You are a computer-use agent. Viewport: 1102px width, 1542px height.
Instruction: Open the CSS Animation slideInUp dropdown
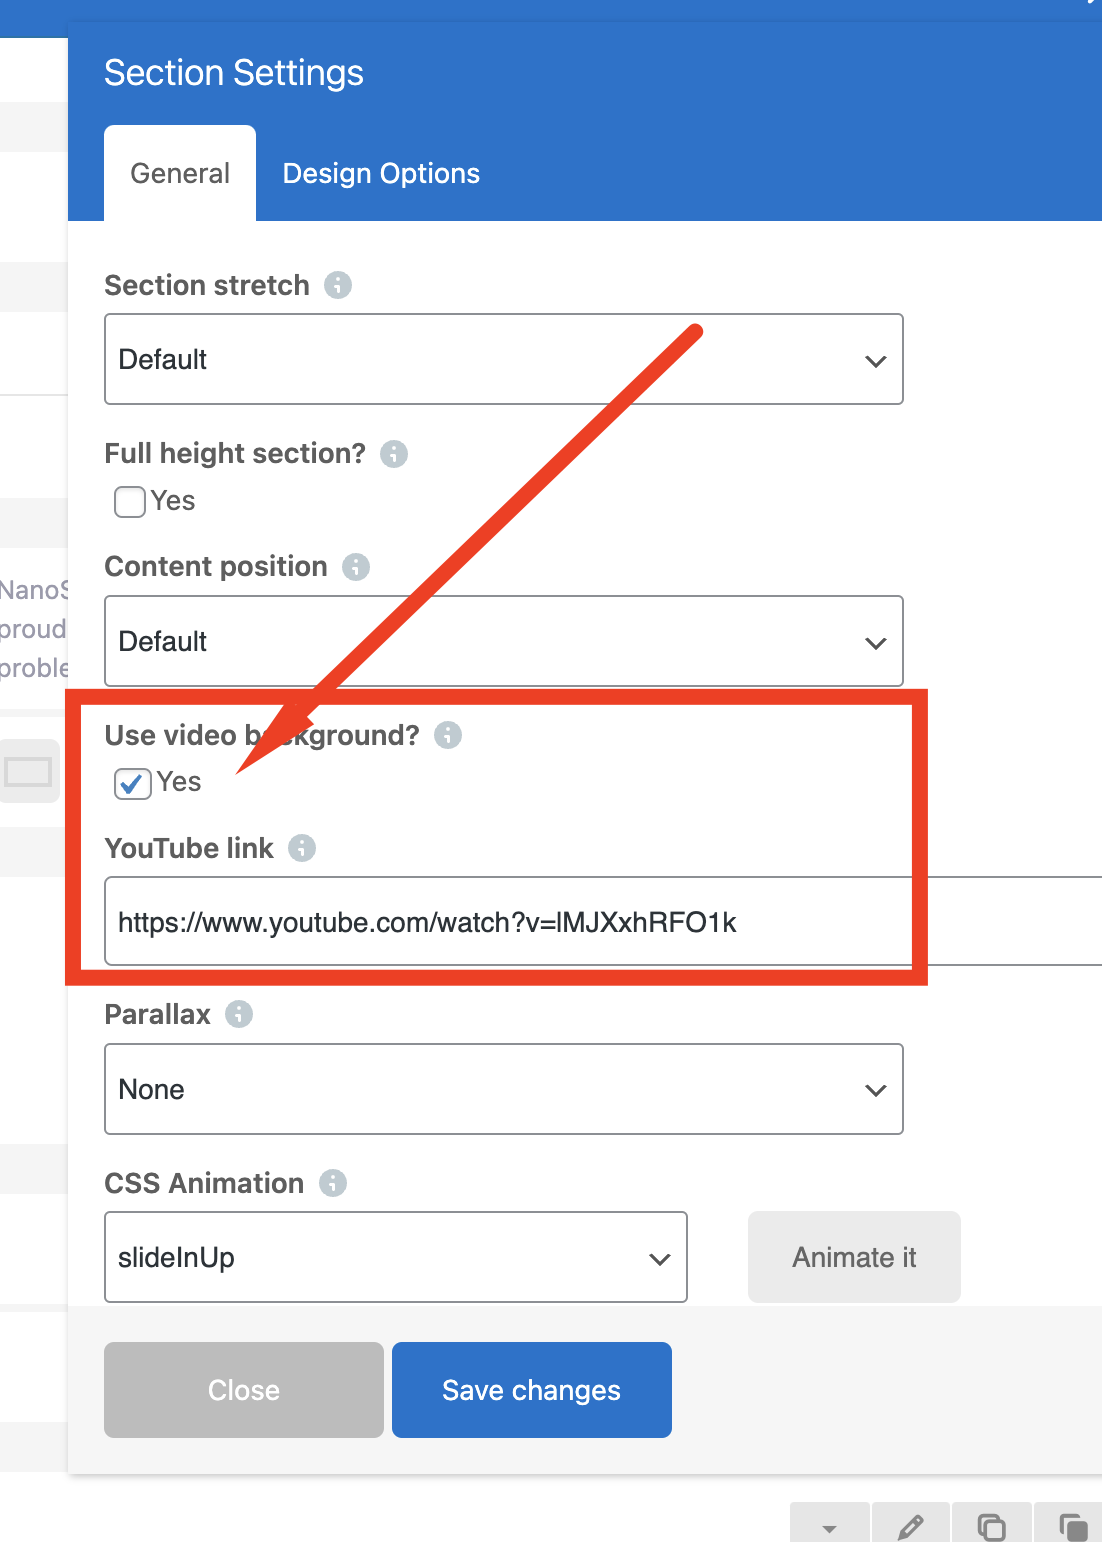click(396, 1257)
